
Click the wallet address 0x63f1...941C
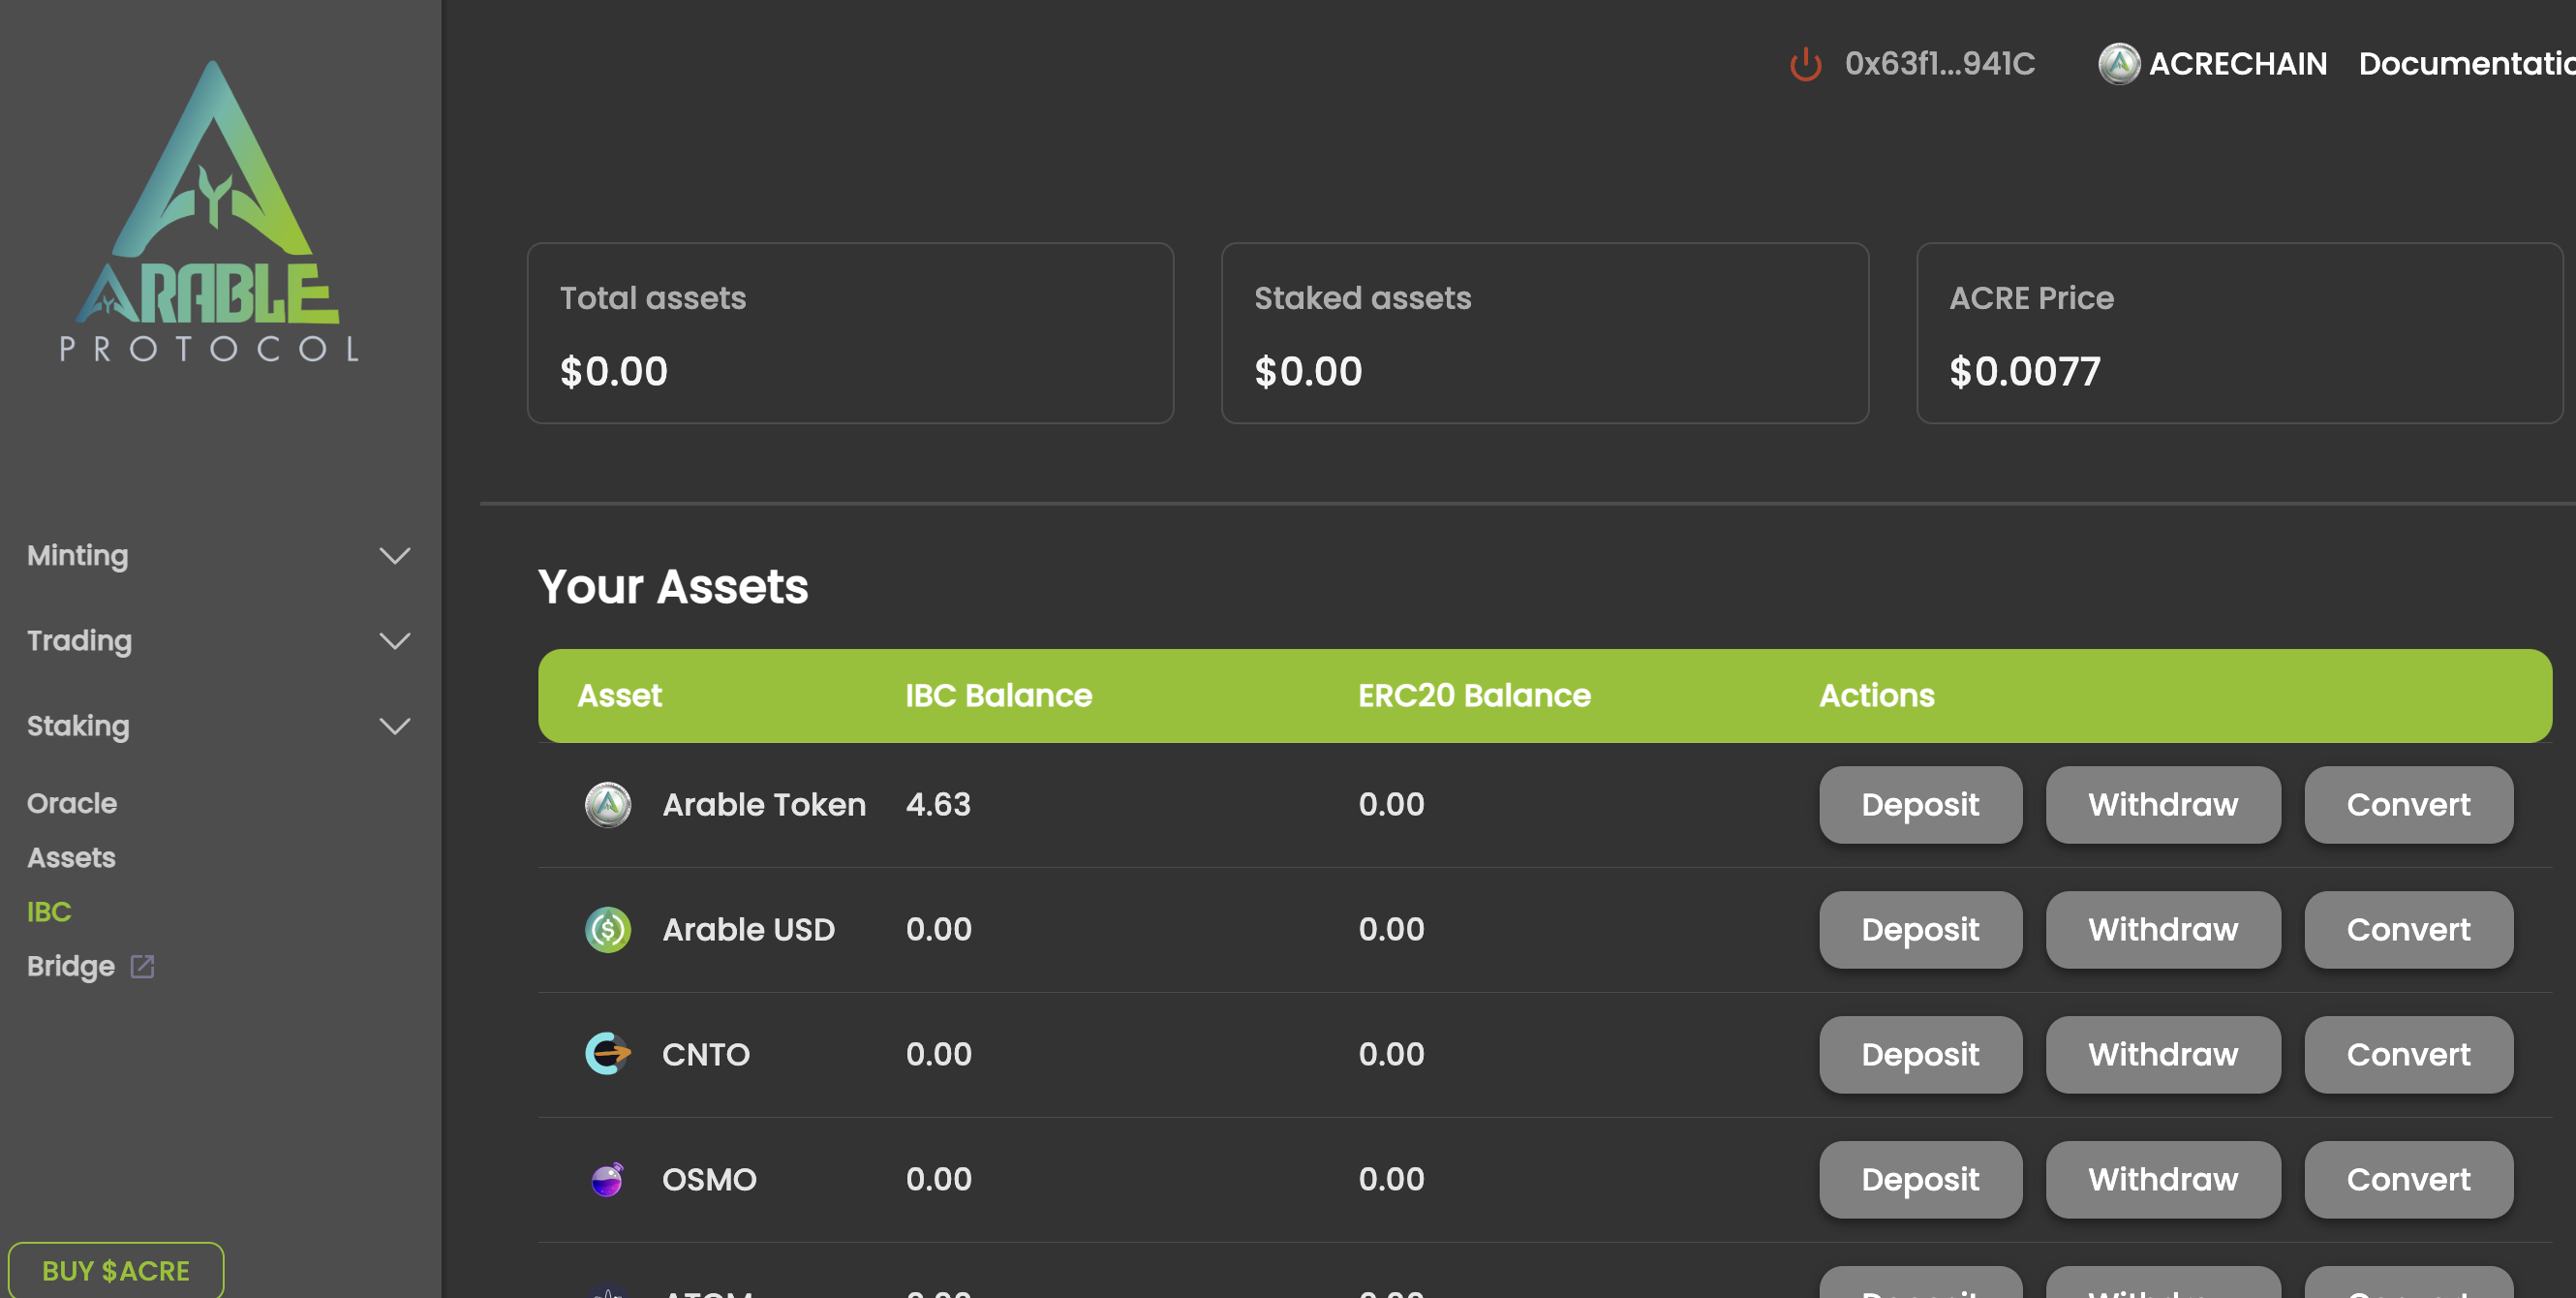[1939, 64]
